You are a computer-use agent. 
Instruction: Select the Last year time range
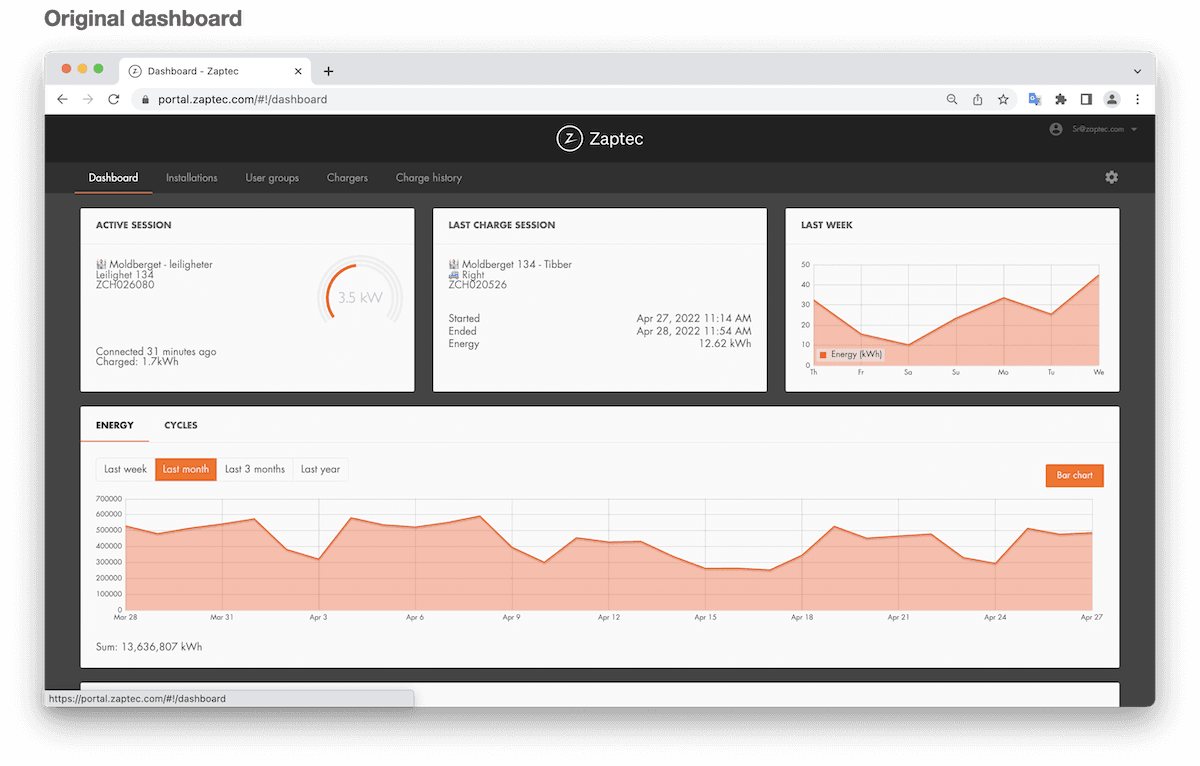(320, 469)
